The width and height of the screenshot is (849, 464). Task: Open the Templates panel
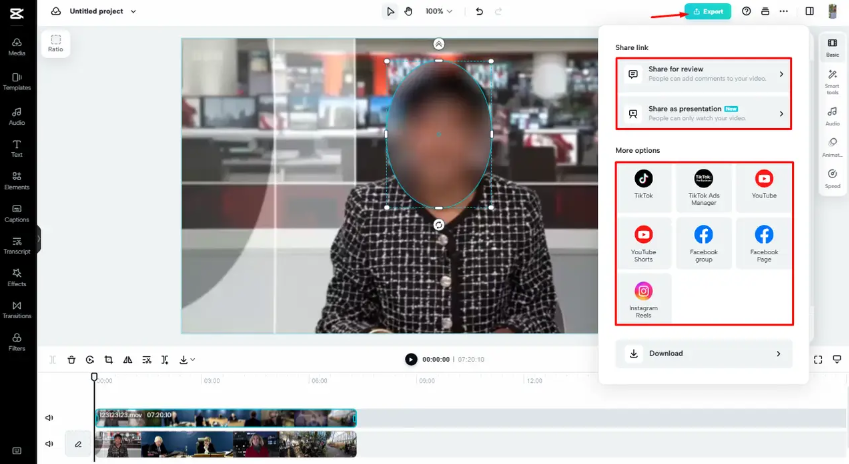(17, 81)
